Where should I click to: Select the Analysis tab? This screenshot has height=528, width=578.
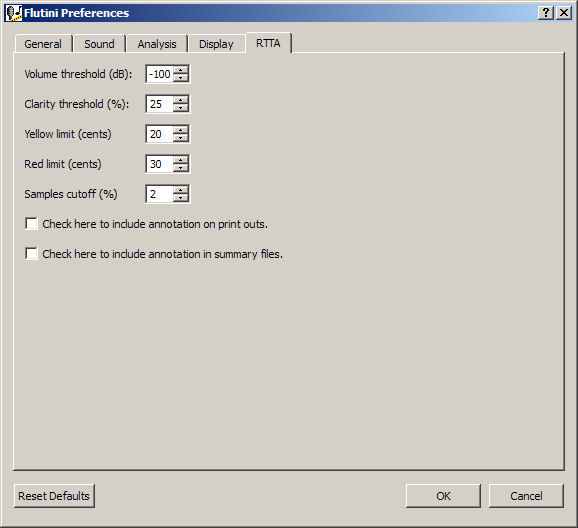(157, 44)
